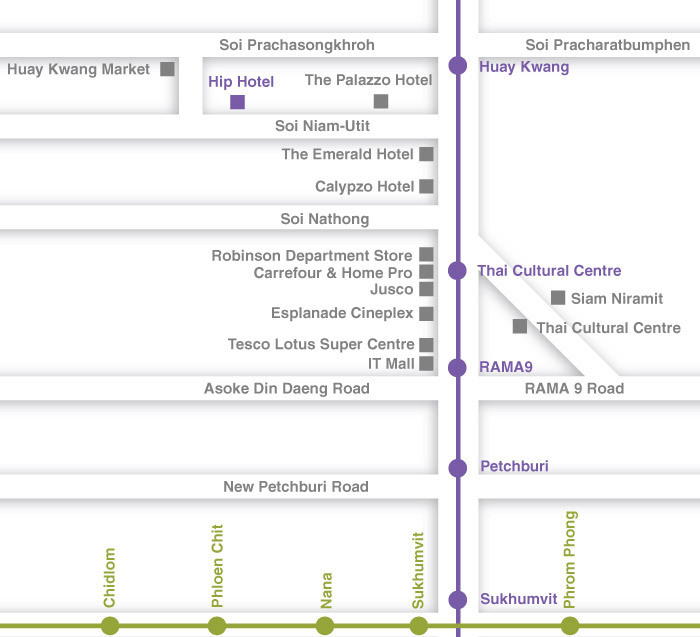Image resolution: width=700 pixels, height=637 pixels.
Task: Click the New Petchburi Road label
Action: (296, 487)
